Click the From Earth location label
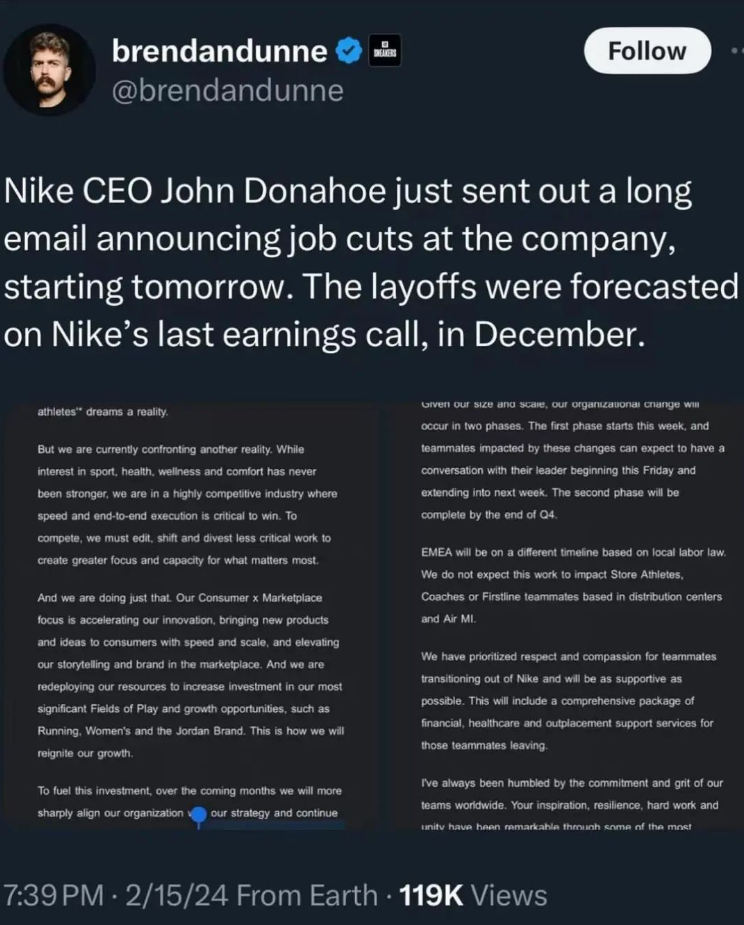The image size is (744, 925). pyautogui.click(x=307, y=895)
